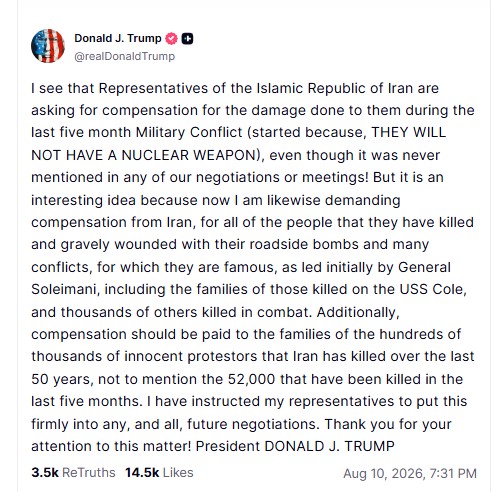Click the phrase "Military Conflict" in the post

(189, 132)
